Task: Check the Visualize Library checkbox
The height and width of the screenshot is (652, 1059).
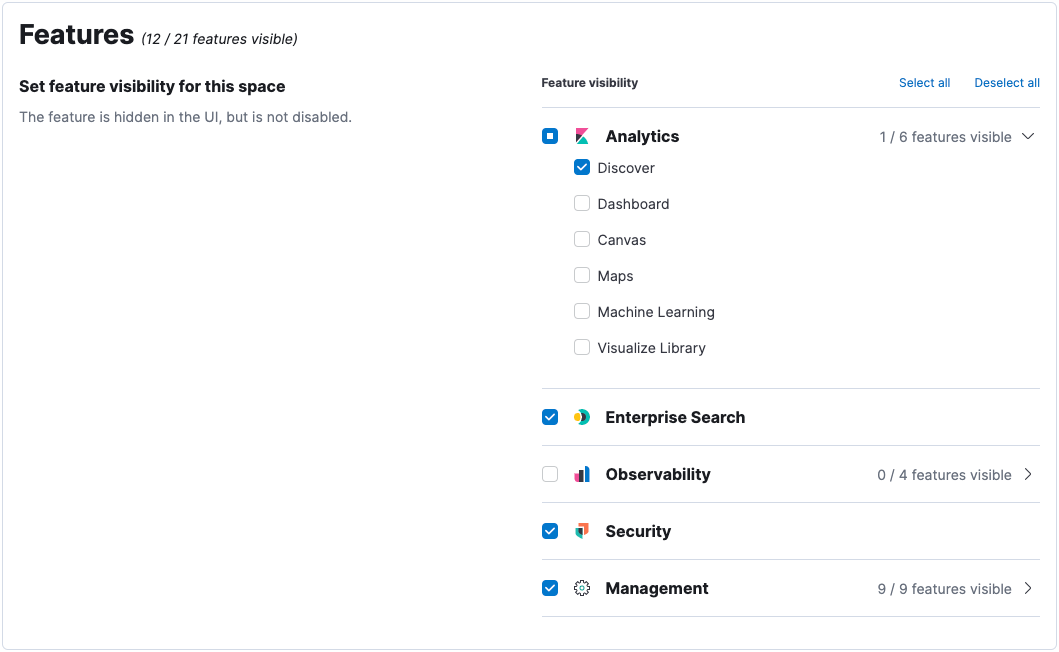Action: tap(582, 348)
